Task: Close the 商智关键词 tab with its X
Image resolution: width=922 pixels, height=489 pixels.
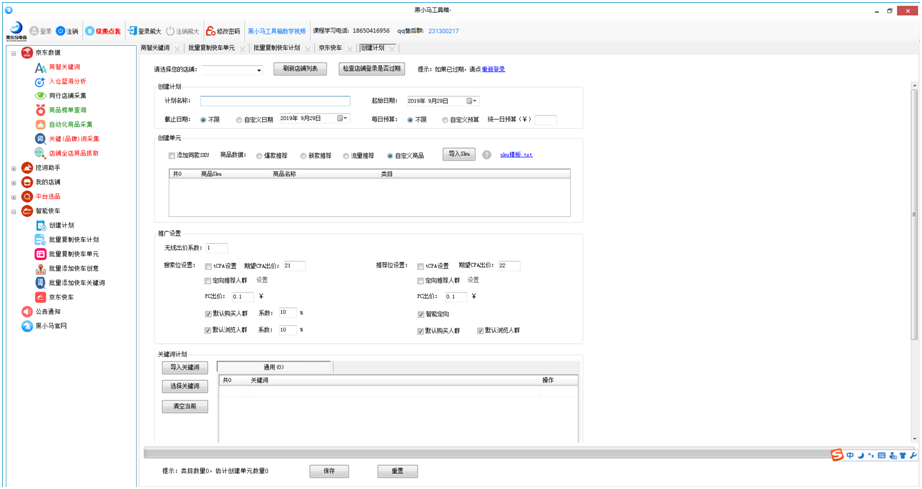Action: 178,49
